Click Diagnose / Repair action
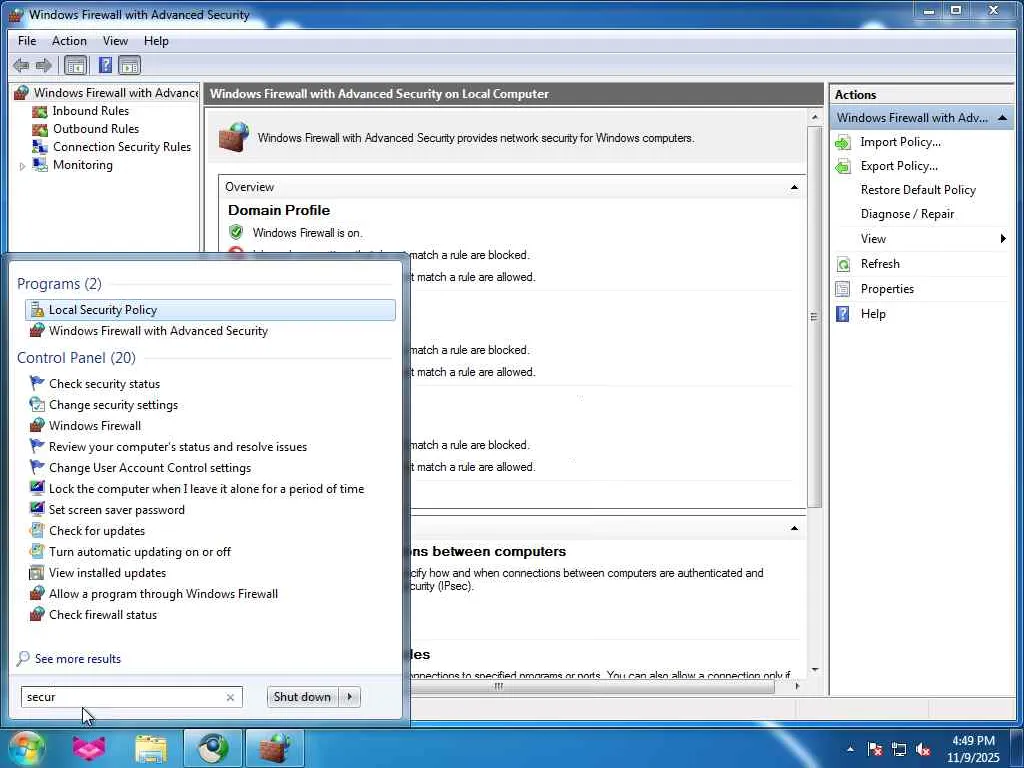This screenshot has width=1024, height=768. pyautogui.click(x=907, y=214)
